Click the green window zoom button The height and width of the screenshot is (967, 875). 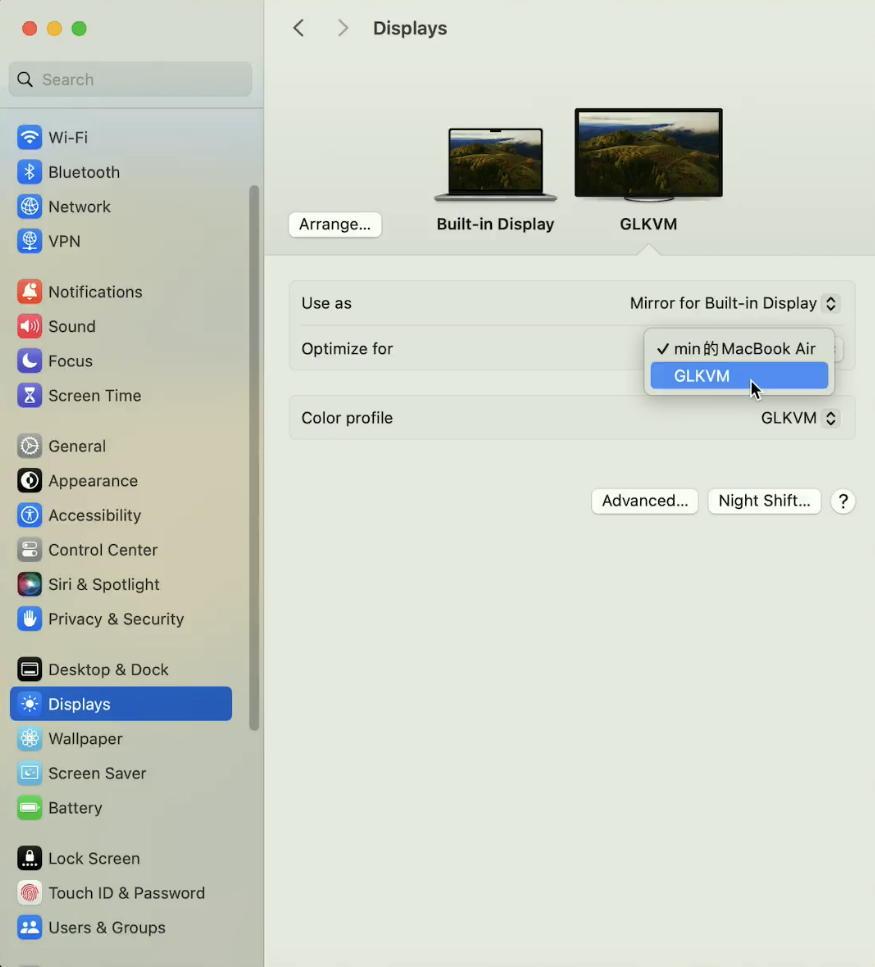tap(79, 28)
